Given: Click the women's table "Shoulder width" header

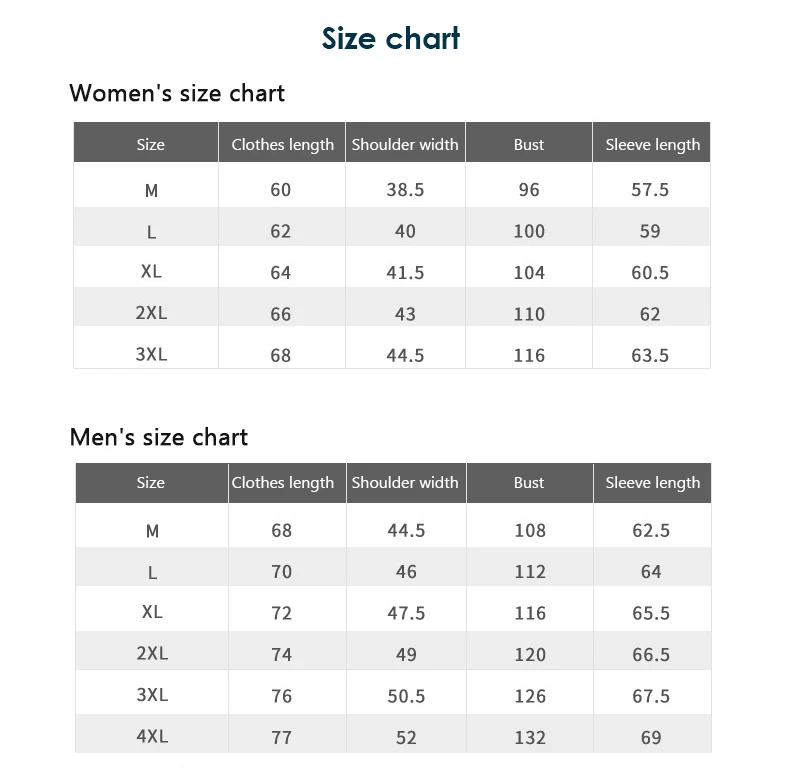Looking at the screenshot, I should click(405, 144).
